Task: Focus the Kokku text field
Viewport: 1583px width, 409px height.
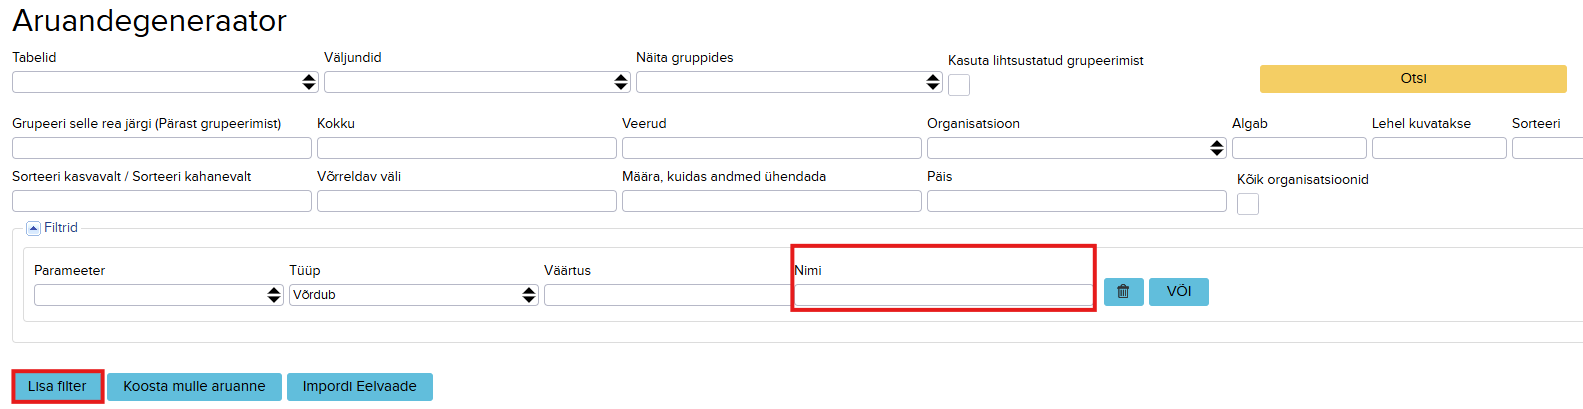Action: 467,148
